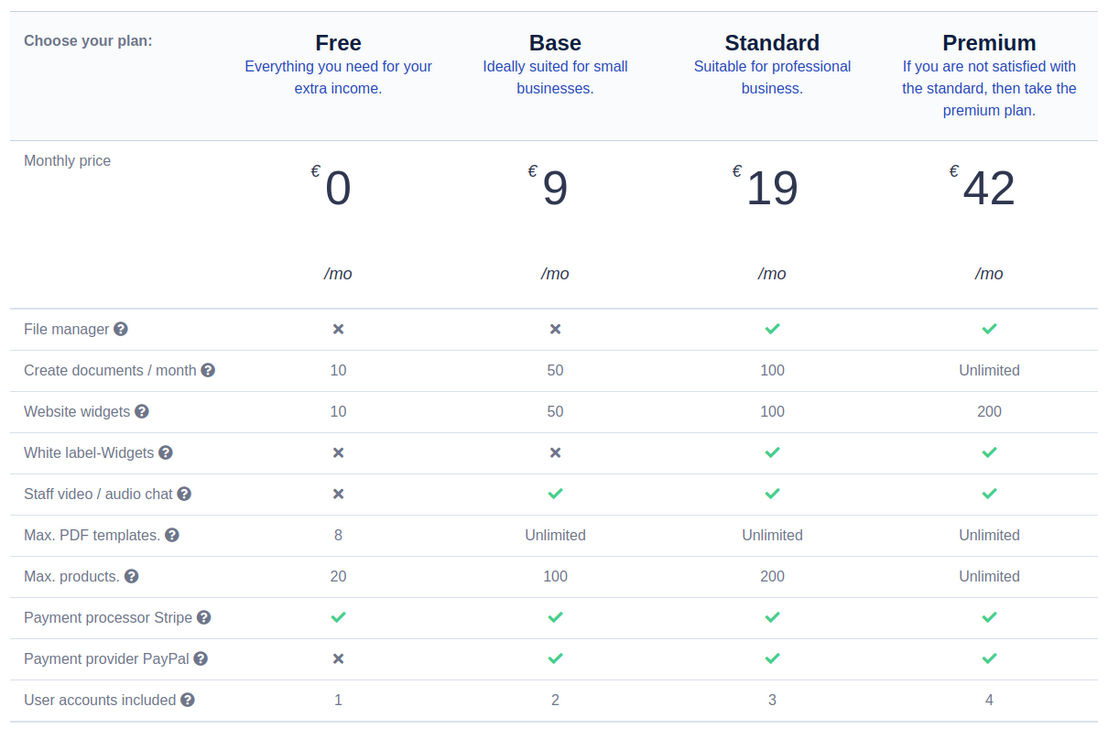The image size is (1108, 729).
Task: Open White label-Widgets help tooltip icon
Action: (x=165, y=453)
